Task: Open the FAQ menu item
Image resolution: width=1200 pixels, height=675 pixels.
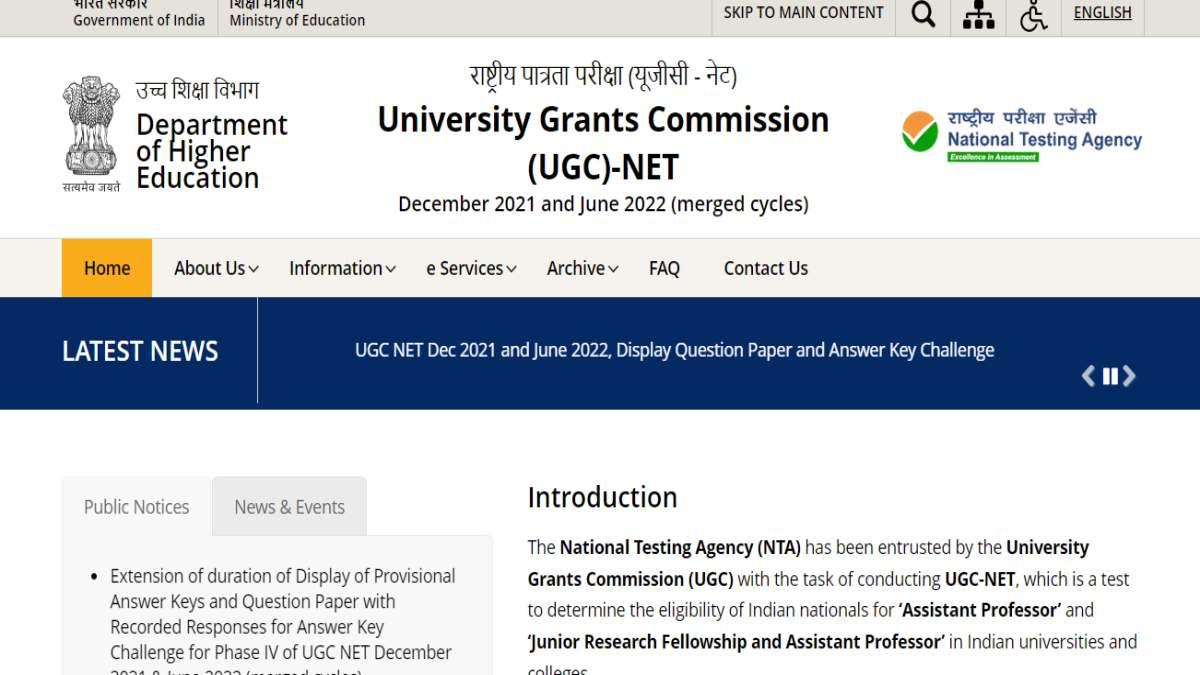Action: click(x=664, y=268)
